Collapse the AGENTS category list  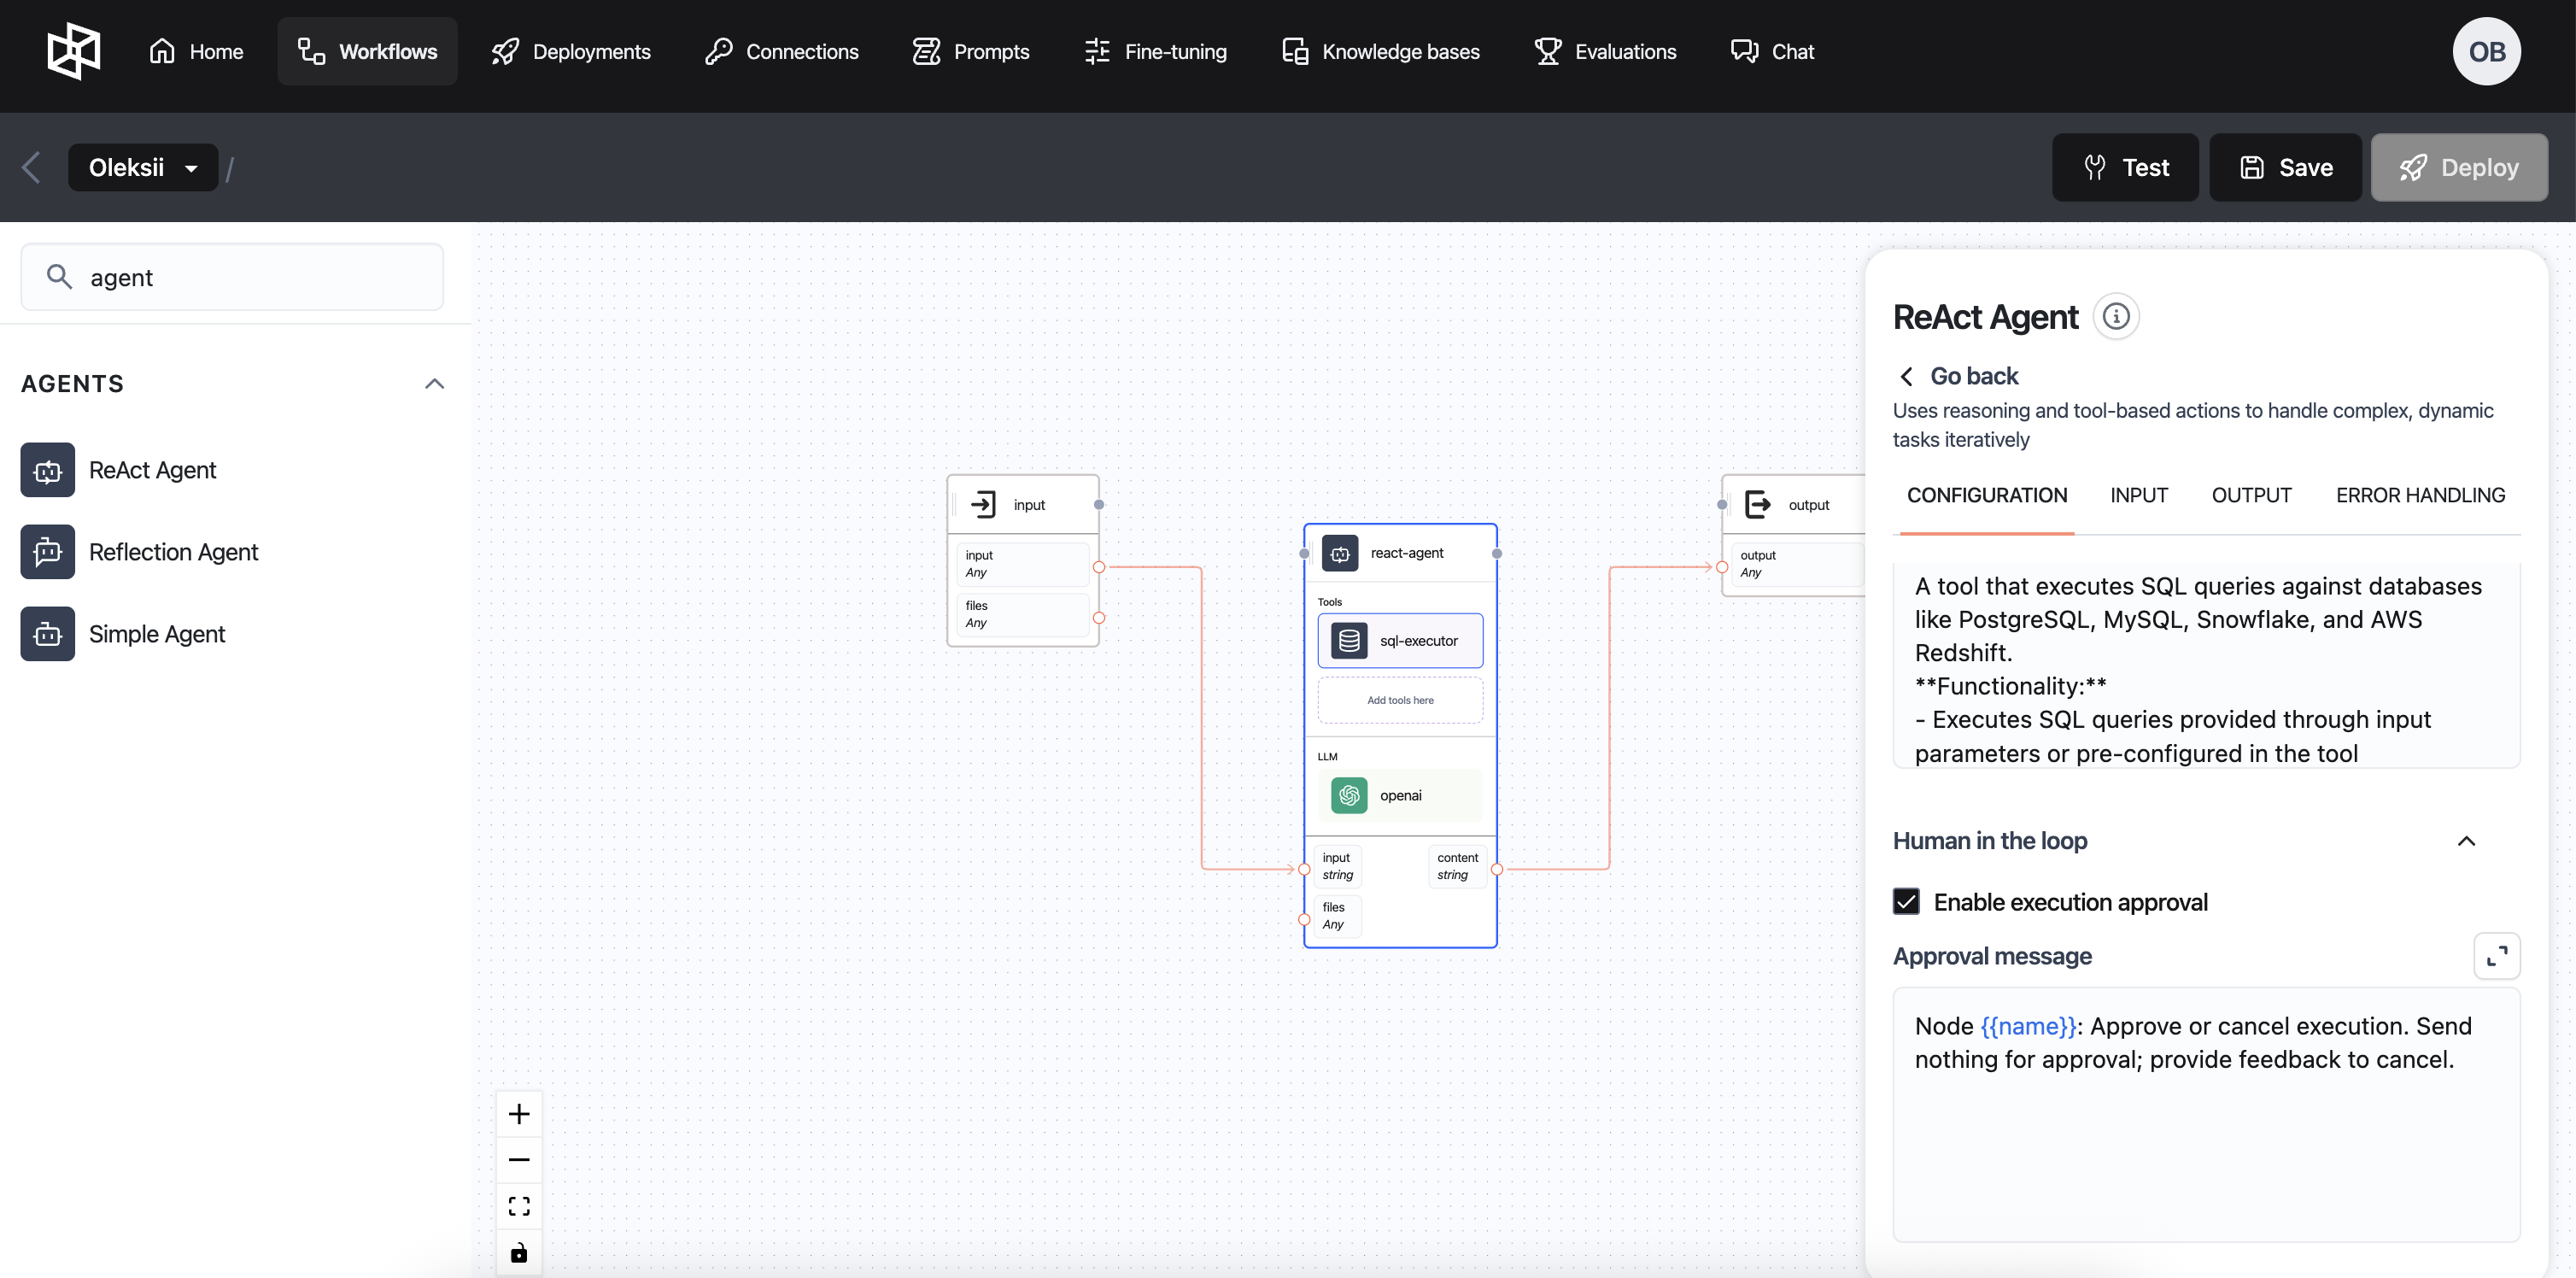pyautogui.click(x=434, y=384)
